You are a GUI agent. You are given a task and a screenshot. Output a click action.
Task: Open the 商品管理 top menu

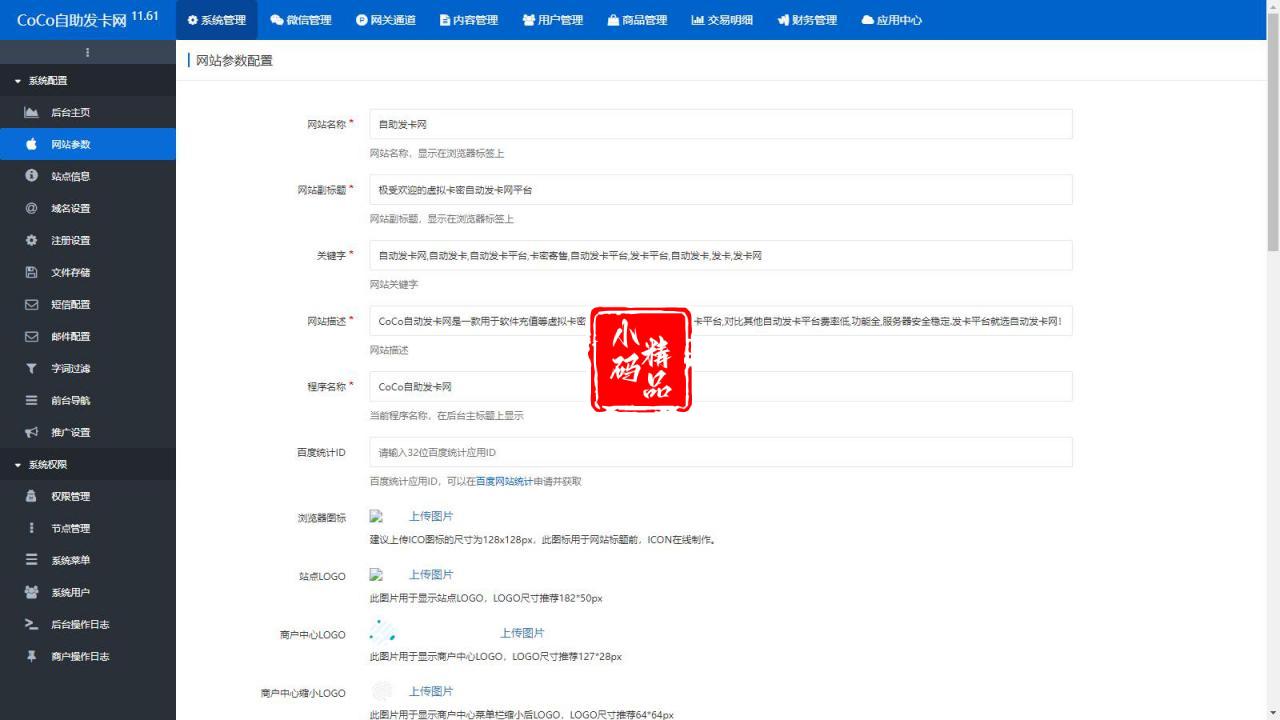(637, 20)
